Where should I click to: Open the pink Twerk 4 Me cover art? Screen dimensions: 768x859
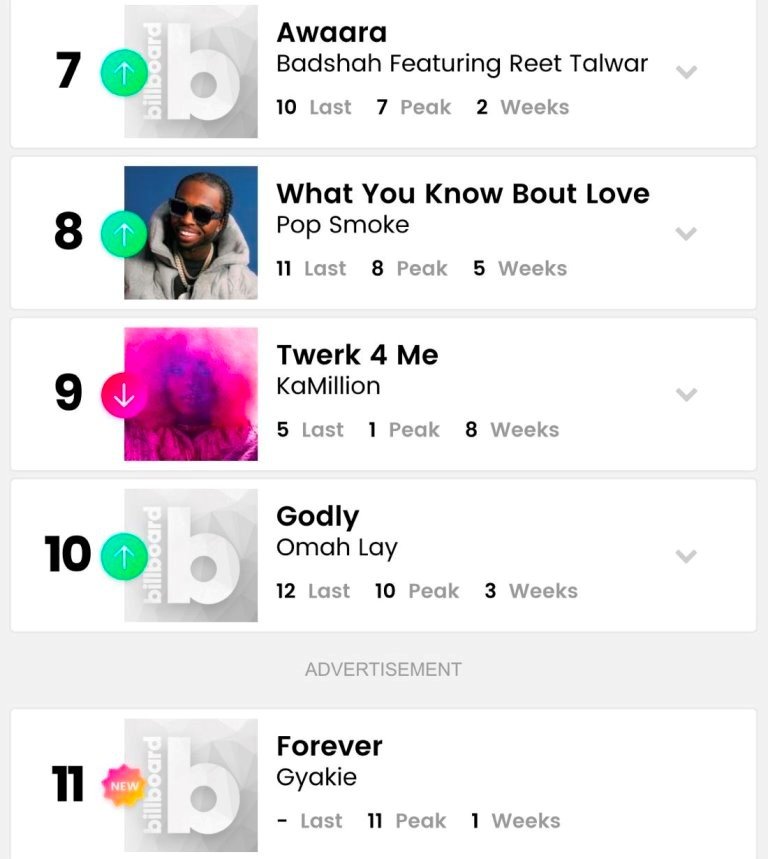tap(191, 394)
